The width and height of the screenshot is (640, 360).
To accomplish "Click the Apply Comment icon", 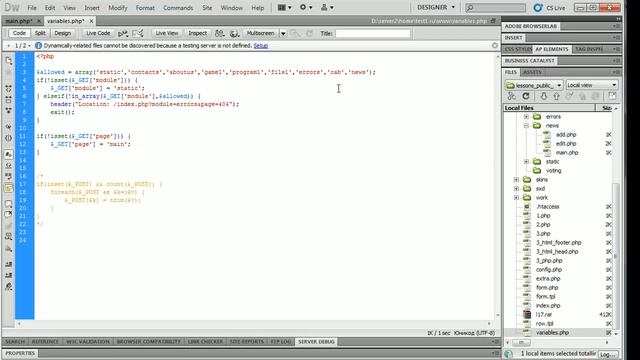I will point(9,203).
